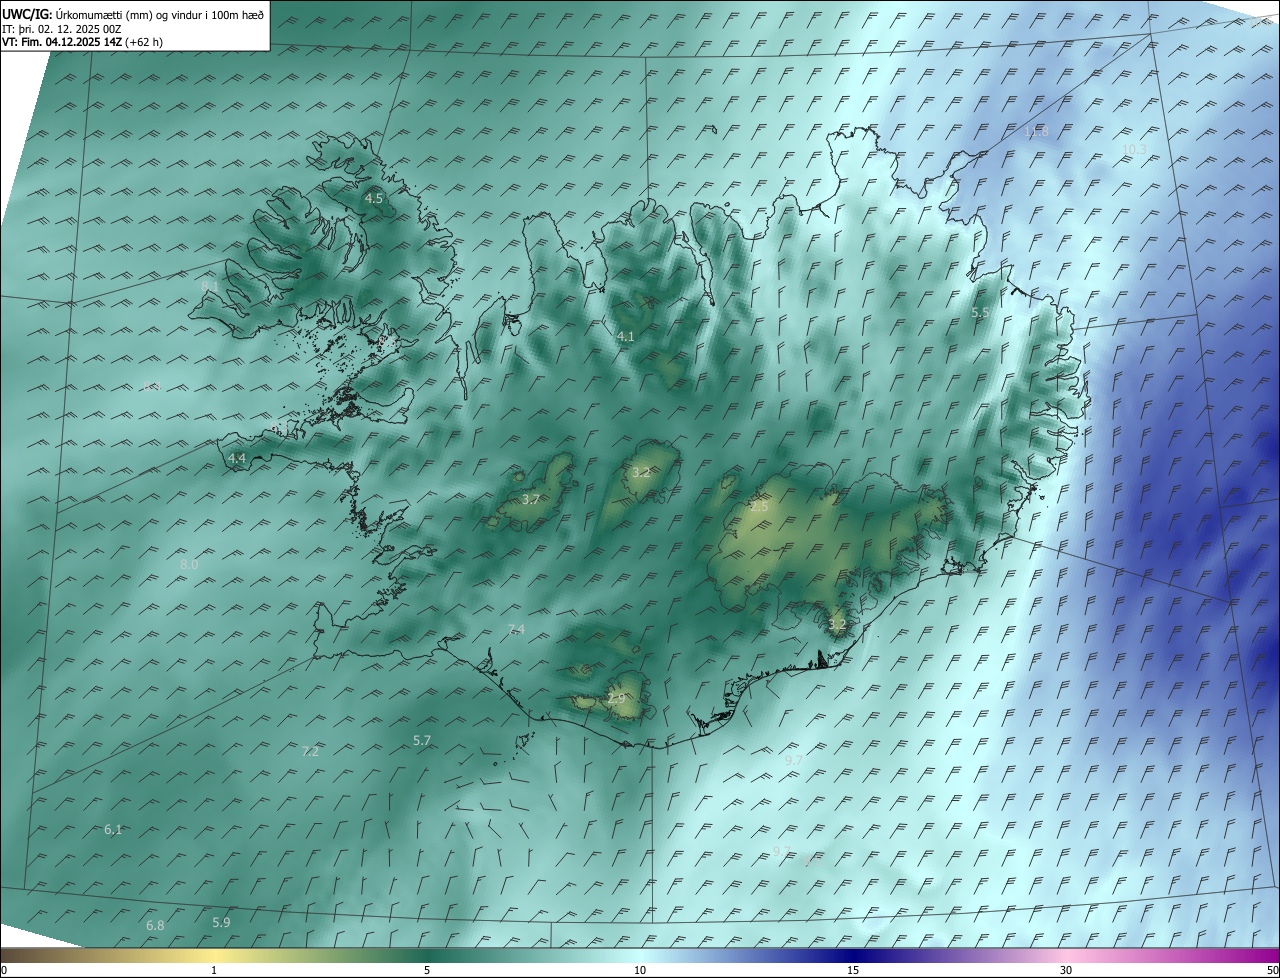Pick the 15 tick on the color scale
This screenshot has height=978, width=1280.
[x=853, y=971]
